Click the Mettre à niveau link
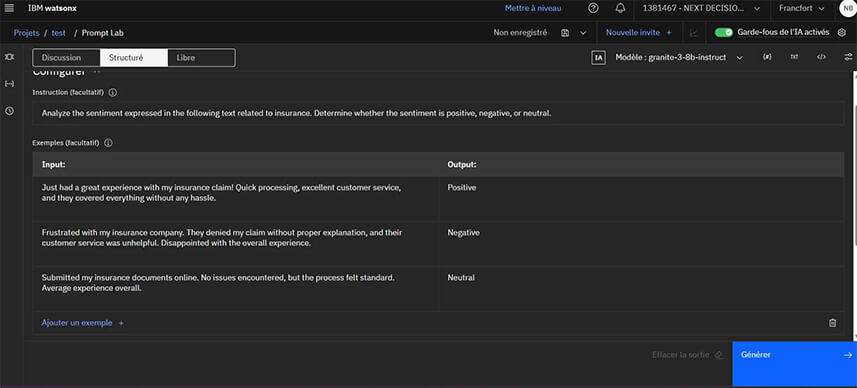Viewport: 857px width, 388px height. pyautogui.click(x=532, y=8)
